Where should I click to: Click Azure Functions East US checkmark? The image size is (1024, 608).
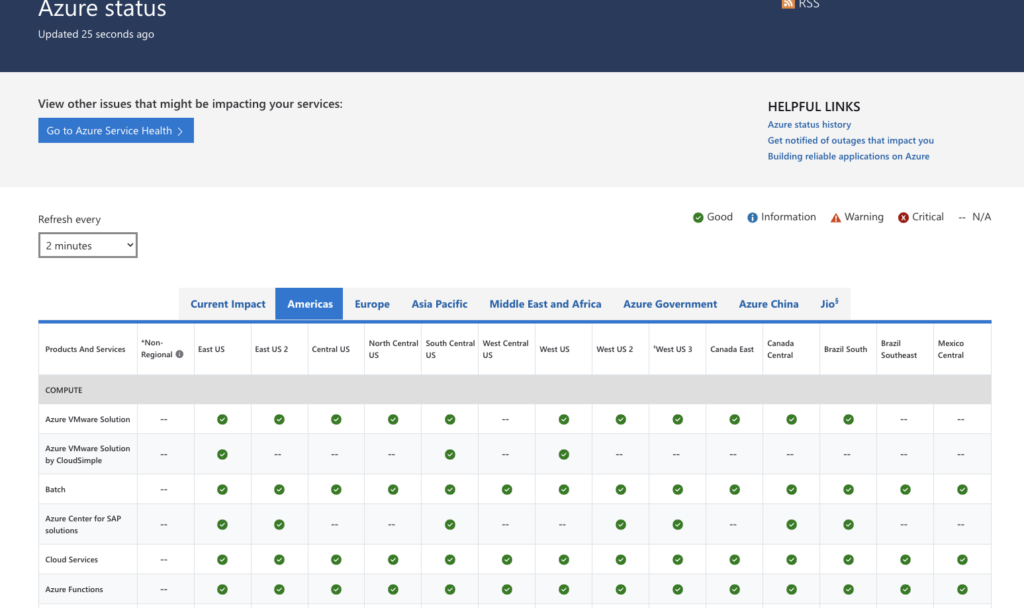[x=222, y=589]
